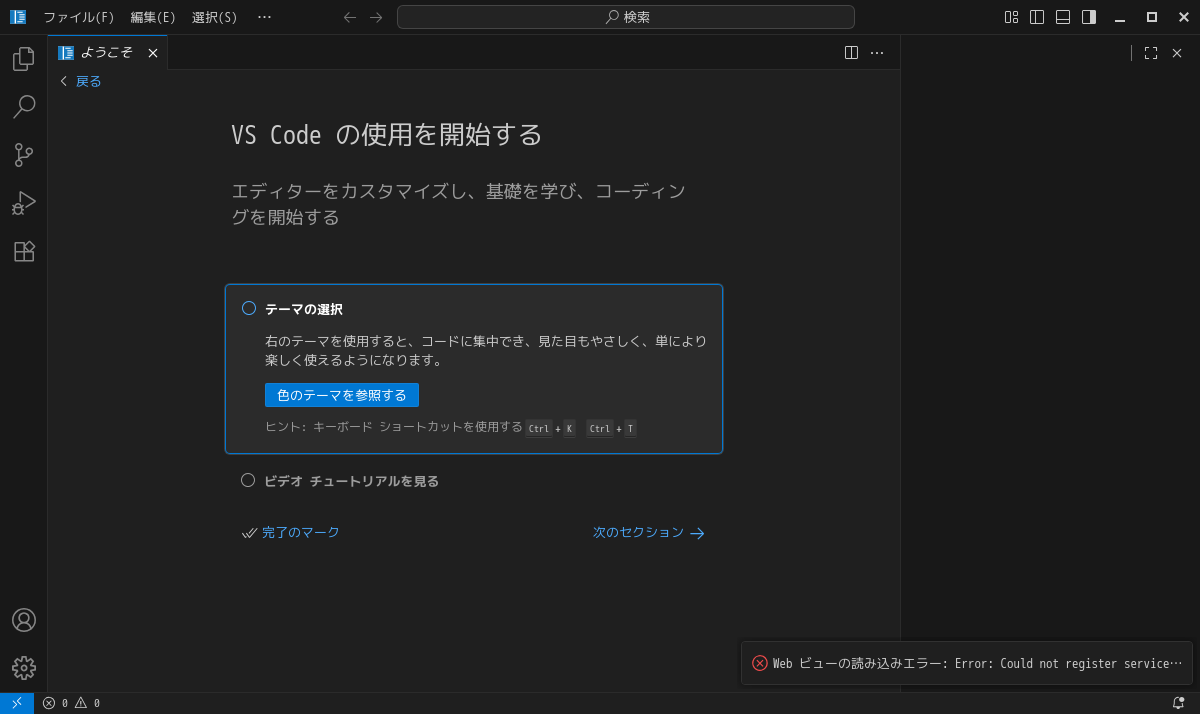
Task: Open the Accounts menu icon
Action: pos(24,620)
